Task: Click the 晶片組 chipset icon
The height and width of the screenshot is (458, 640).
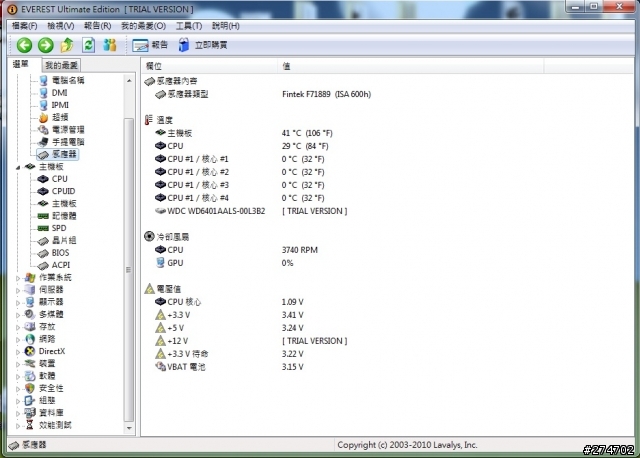Action: (43, 241)
